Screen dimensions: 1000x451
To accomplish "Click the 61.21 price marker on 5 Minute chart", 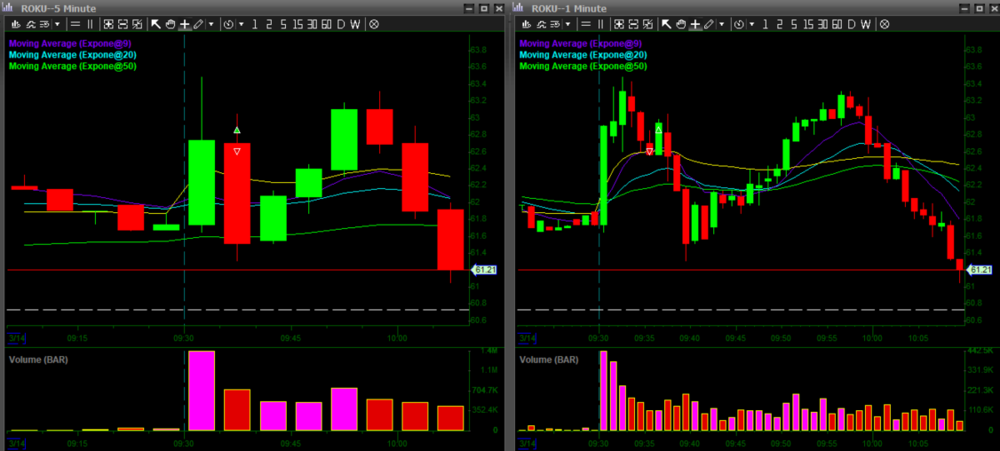I will point(481,270).
